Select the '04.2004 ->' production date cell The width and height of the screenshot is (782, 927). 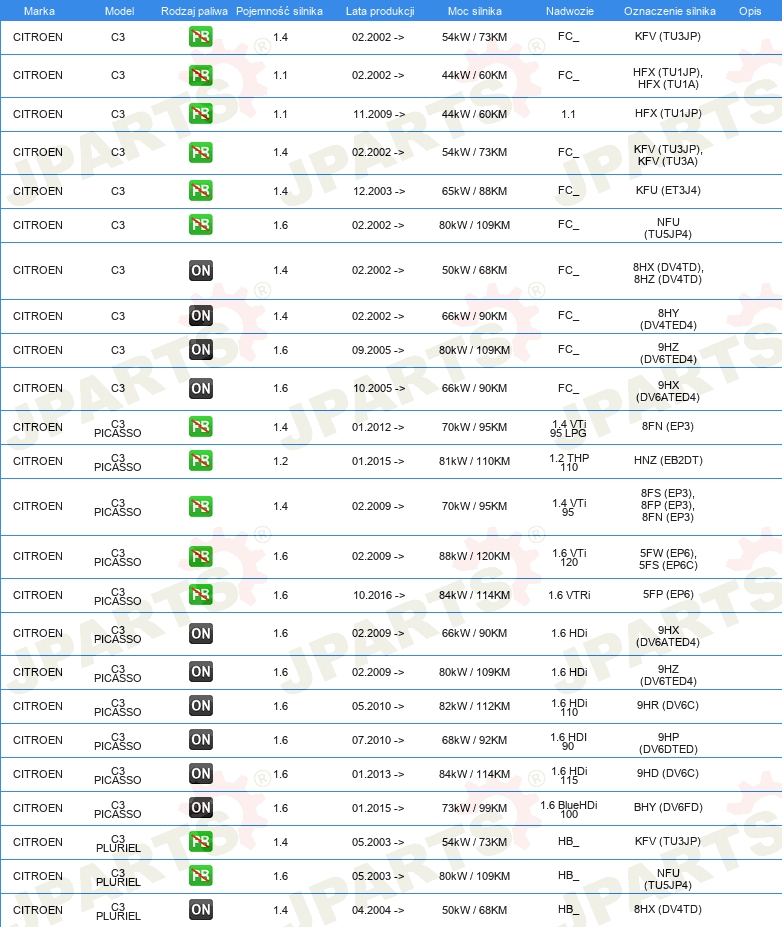pyautogui.click(x=378, y=910)
